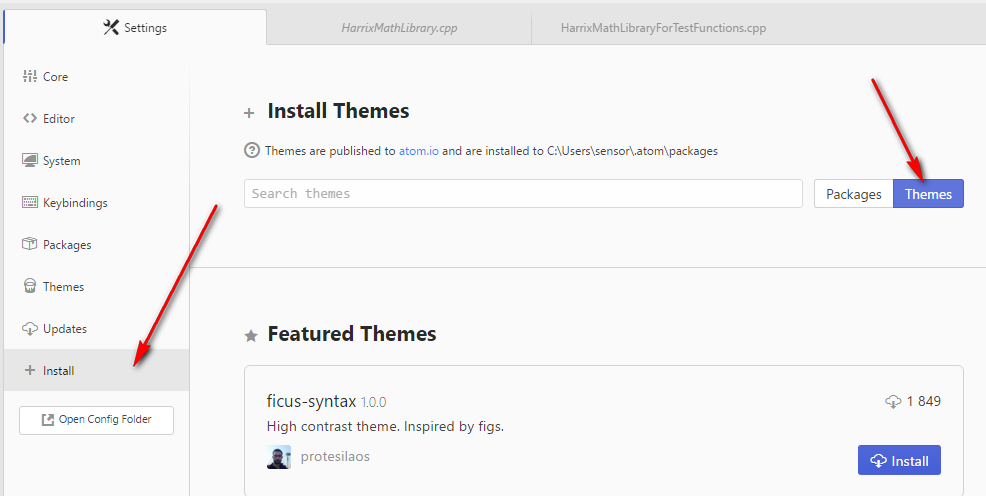
Task: Select the Themes search toggle button
Action: click(928, 194)
